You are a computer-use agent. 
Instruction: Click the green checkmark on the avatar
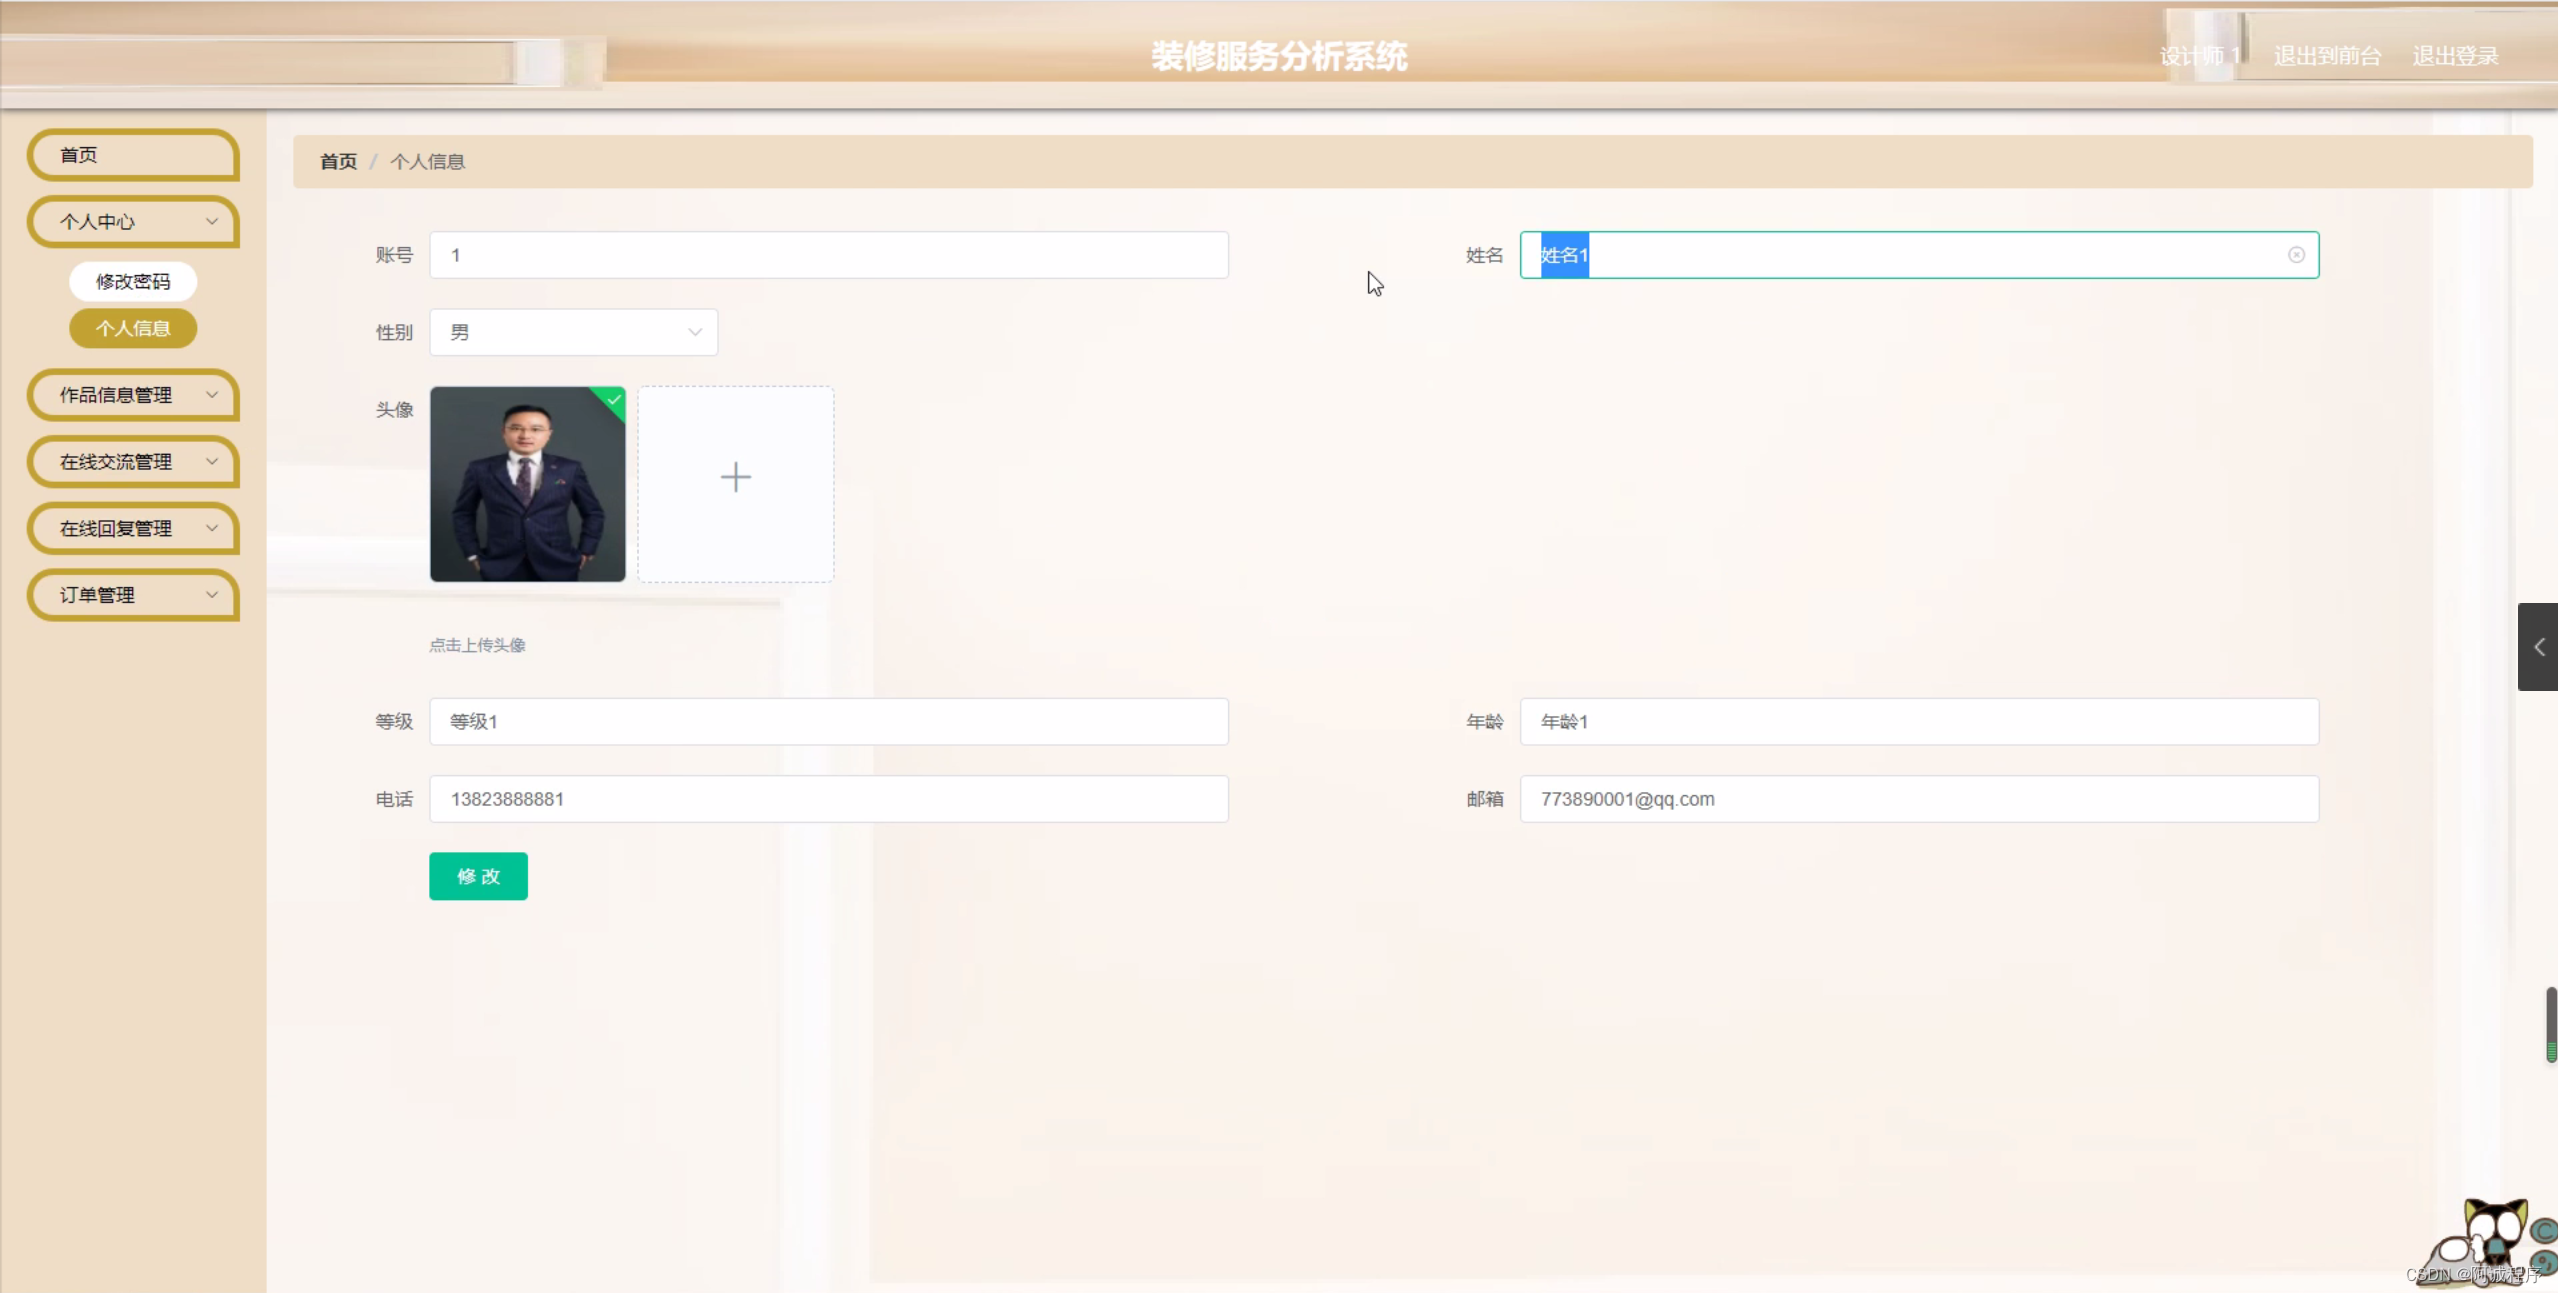coord(614,399)
